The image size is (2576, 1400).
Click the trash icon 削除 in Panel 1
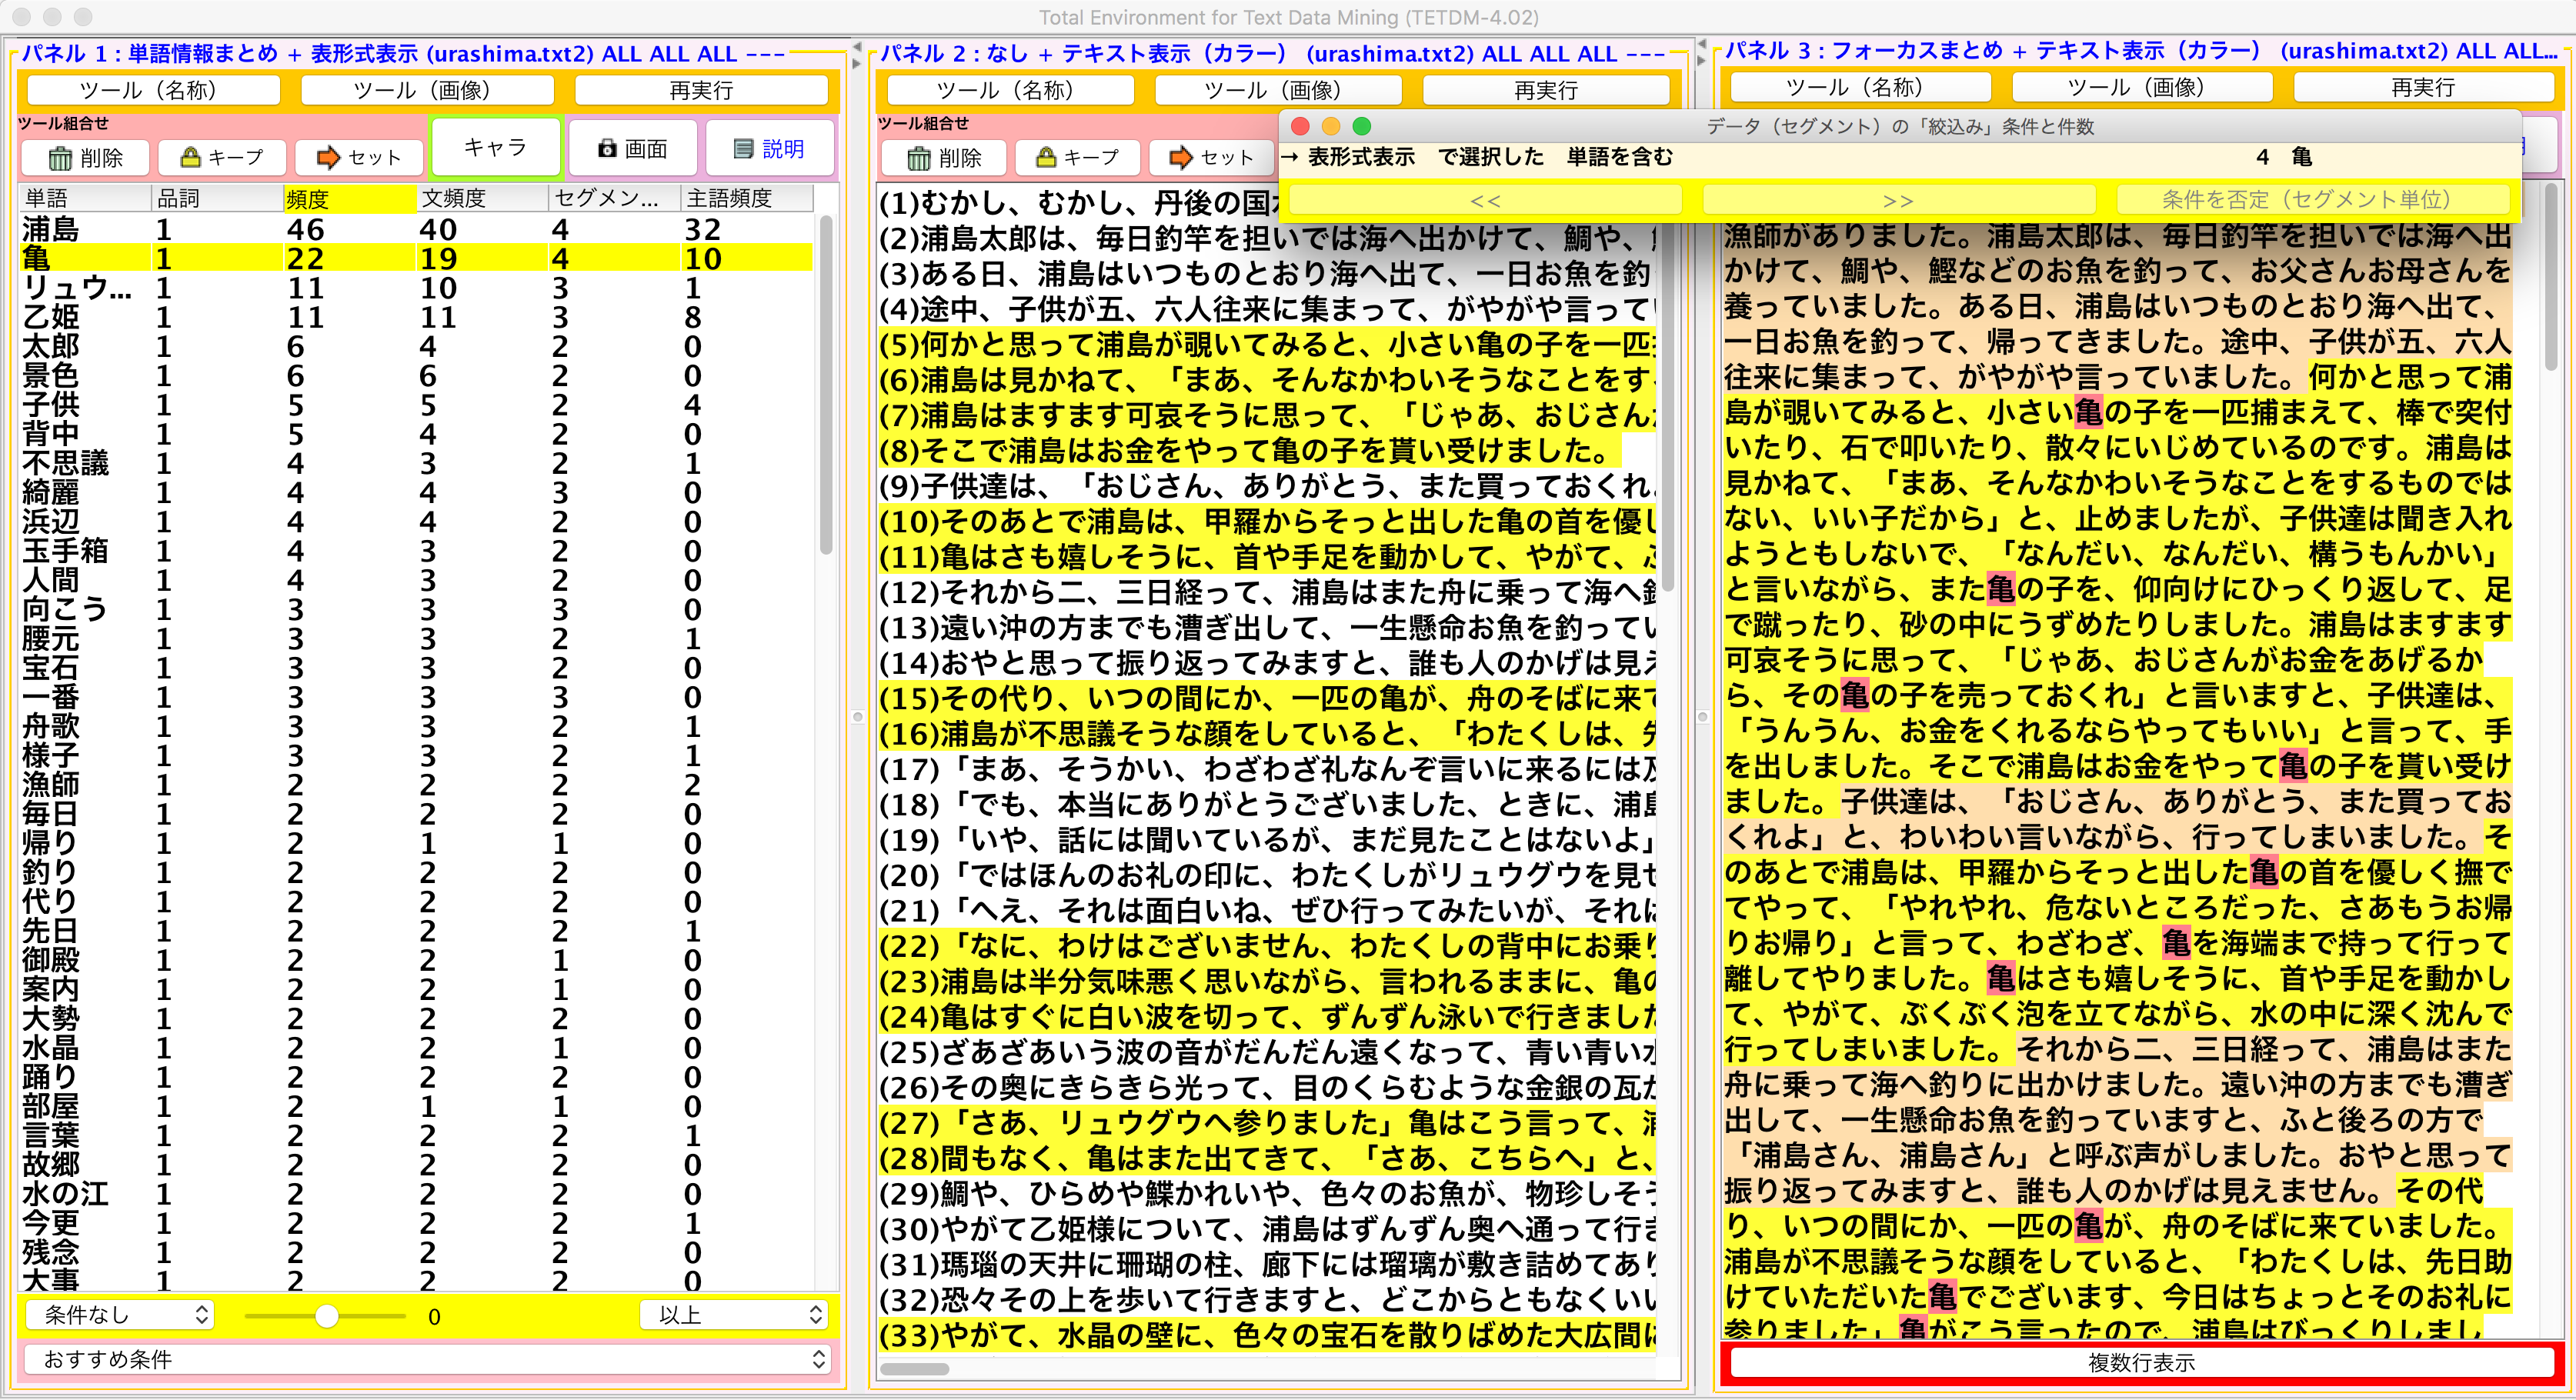85,158
